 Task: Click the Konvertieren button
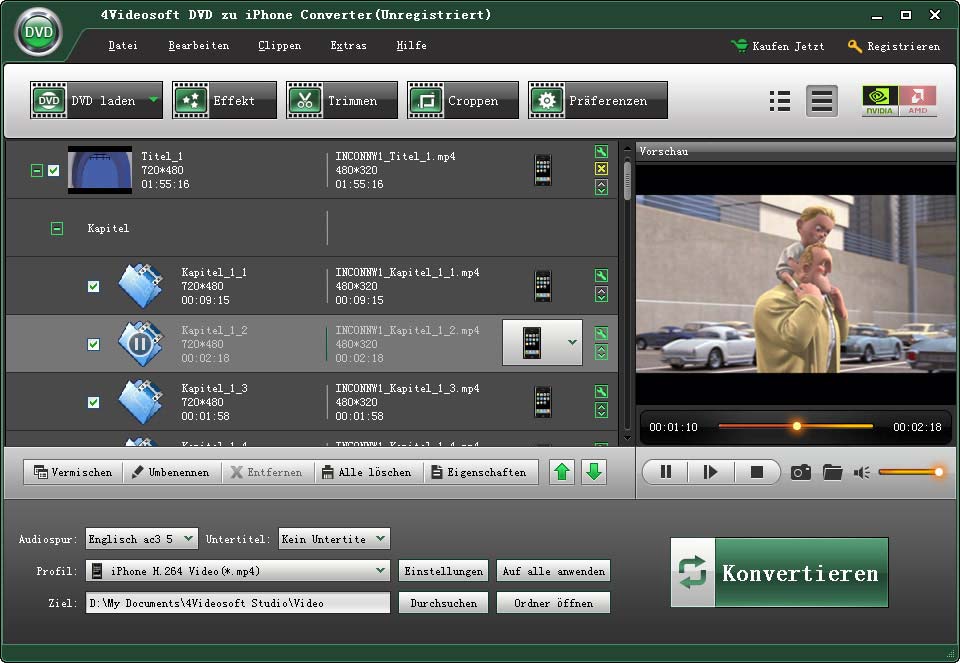click(779, 573)
